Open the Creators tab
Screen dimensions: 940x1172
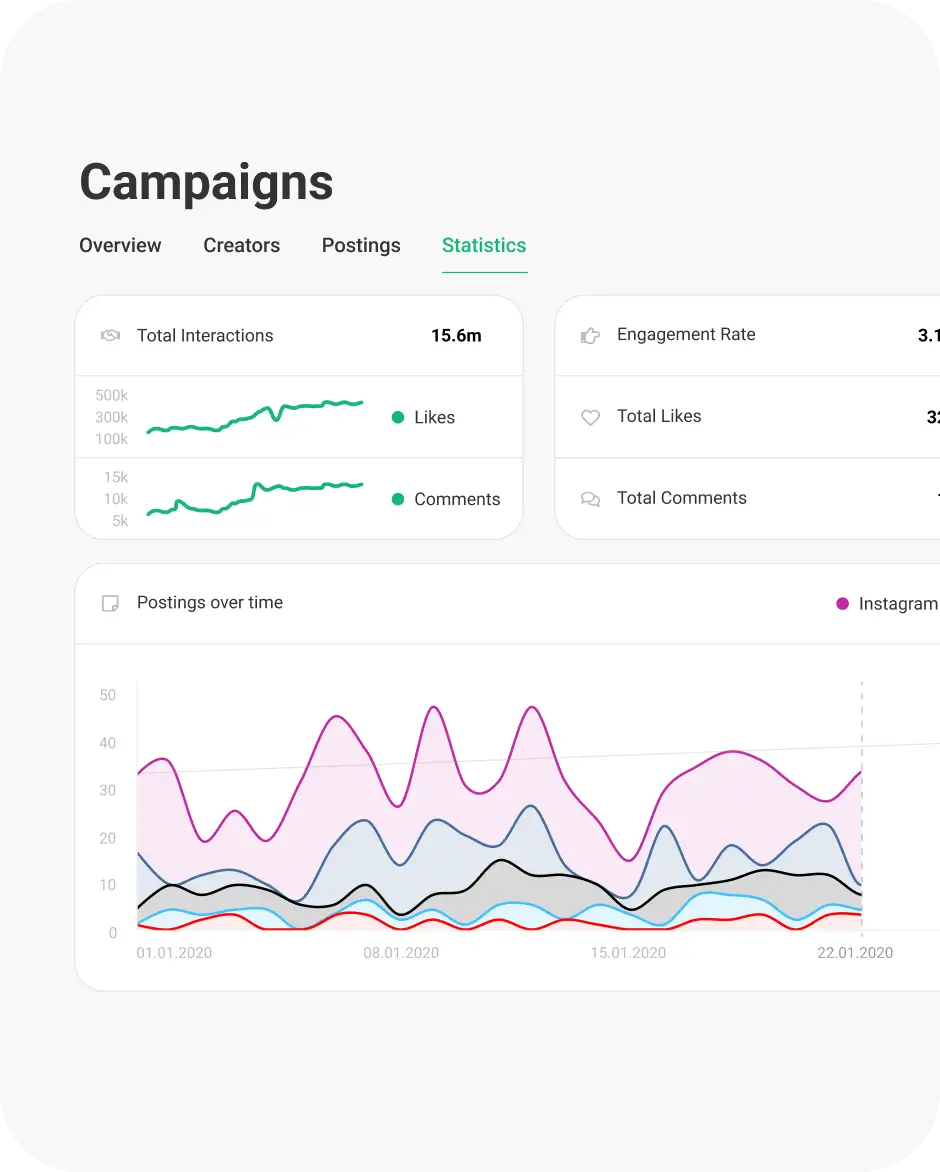pyautogui.click(x=241, y=245)
